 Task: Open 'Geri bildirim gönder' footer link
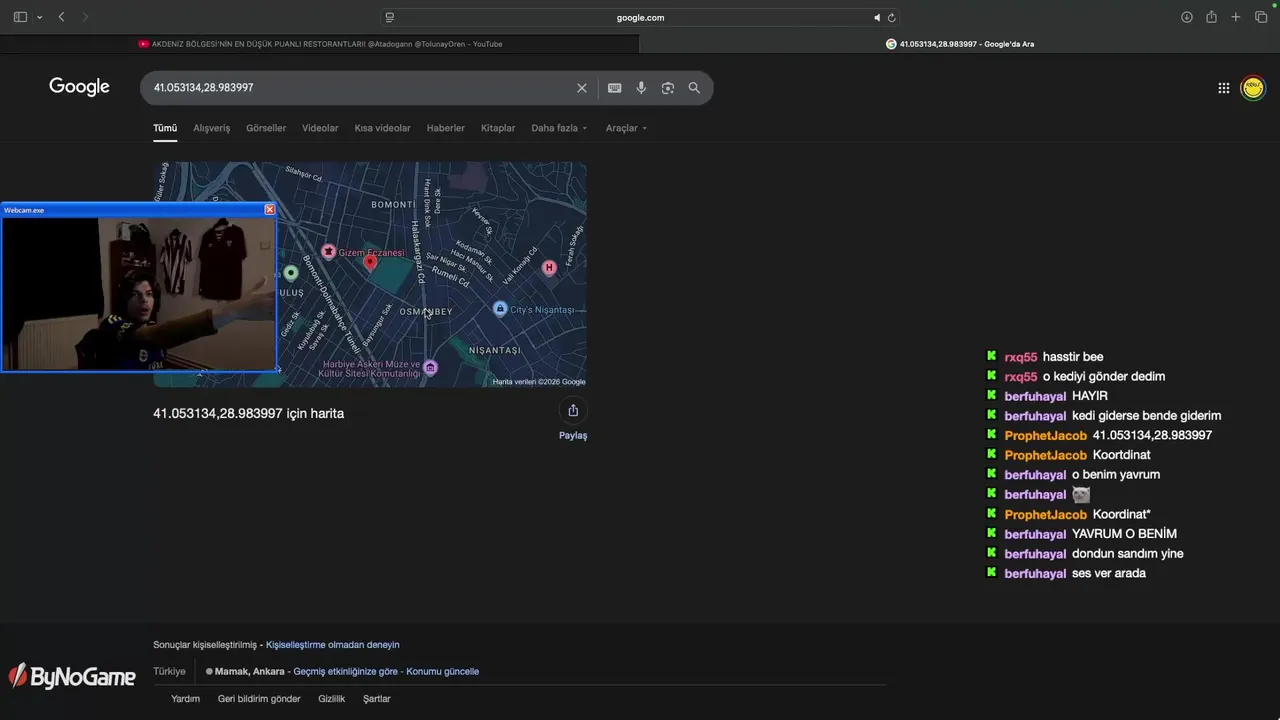tap(259, 699)
